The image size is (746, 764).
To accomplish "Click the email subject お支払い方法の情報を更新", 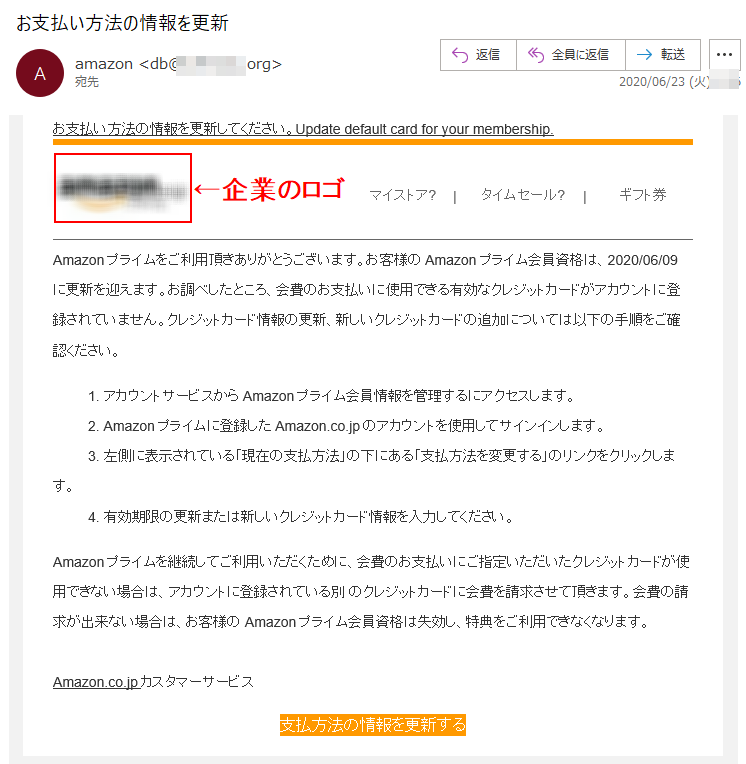I will [x=122, y=23].
